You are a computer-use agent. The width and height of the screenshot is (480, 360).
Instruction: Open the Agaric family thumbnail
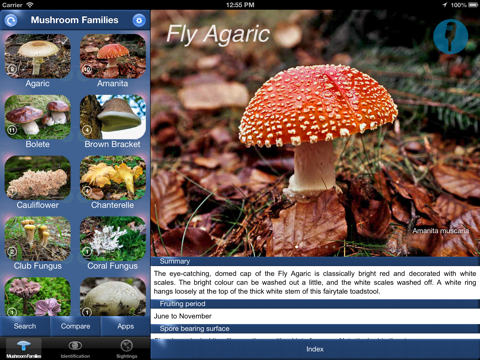coord(38,56)
